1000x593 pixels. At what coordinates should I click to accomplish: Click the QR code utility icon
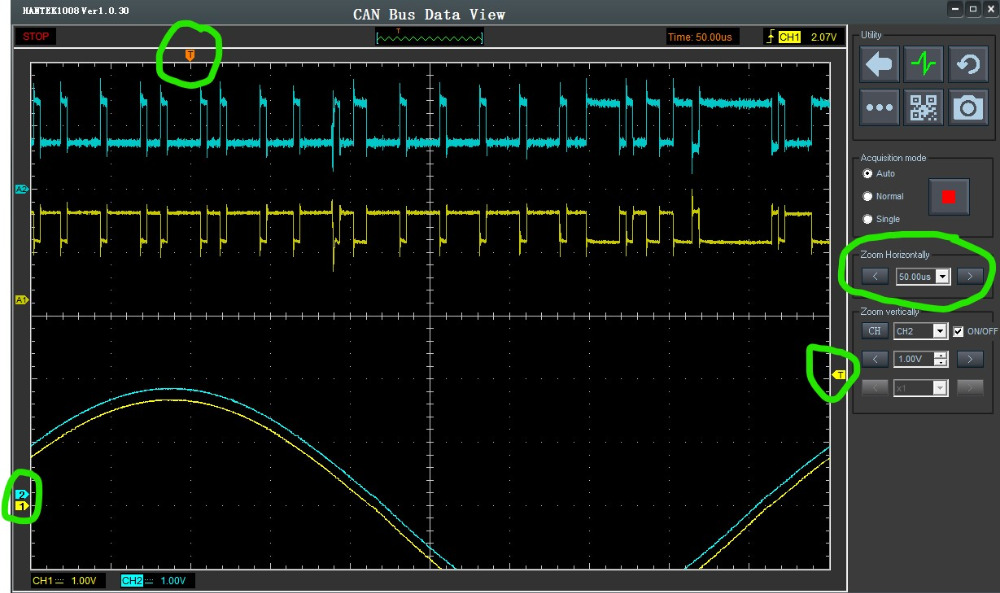(924, 108)
